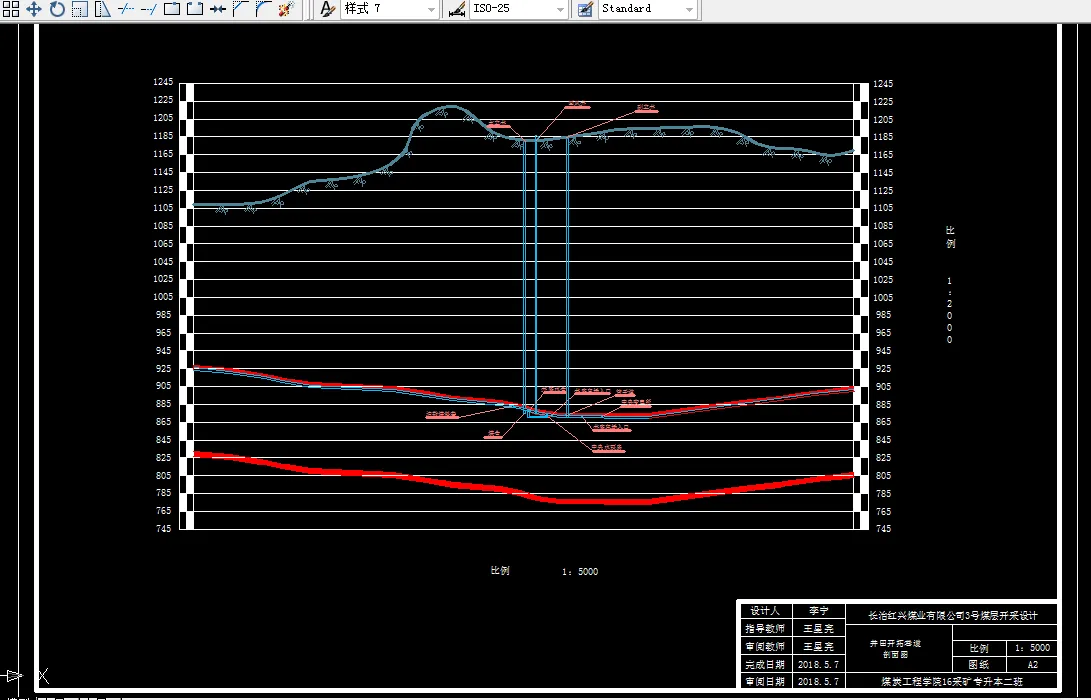The height and width of the screenshot is (700, 1091).
Task: Click the 745 elevation label on left axis
Action: coord(163,528)
